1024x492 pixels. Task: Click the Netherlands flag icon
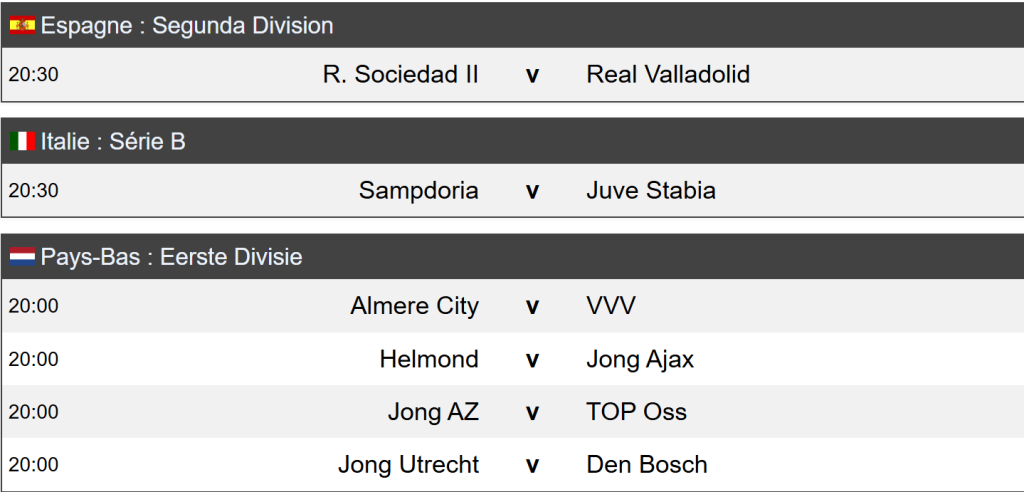pos(22,258)
